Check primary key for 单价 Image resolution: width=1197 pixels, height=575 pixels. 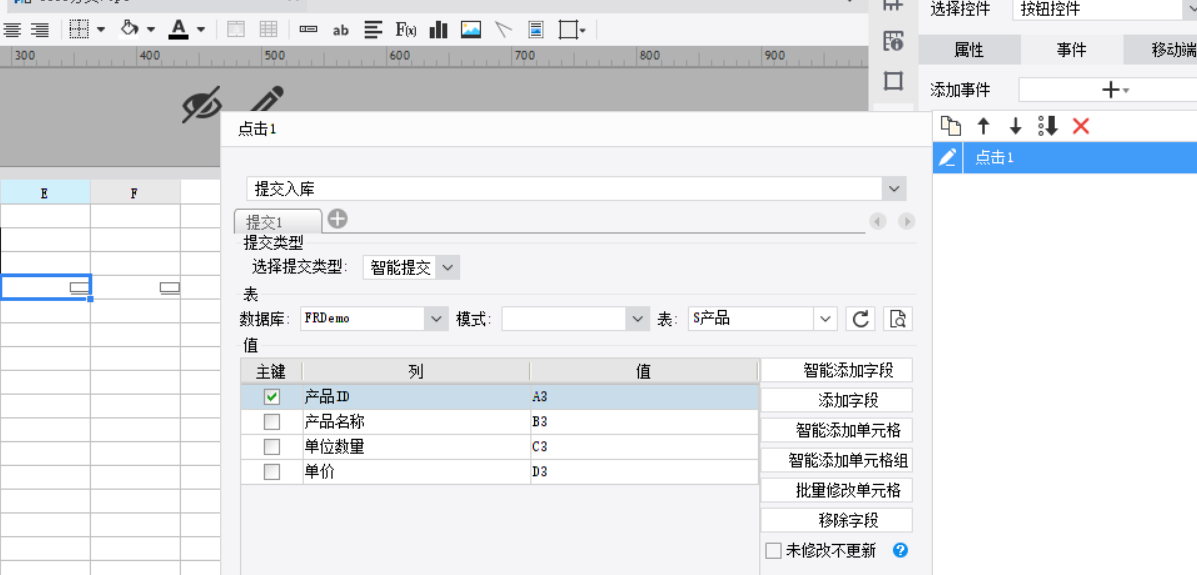[272, 472]
